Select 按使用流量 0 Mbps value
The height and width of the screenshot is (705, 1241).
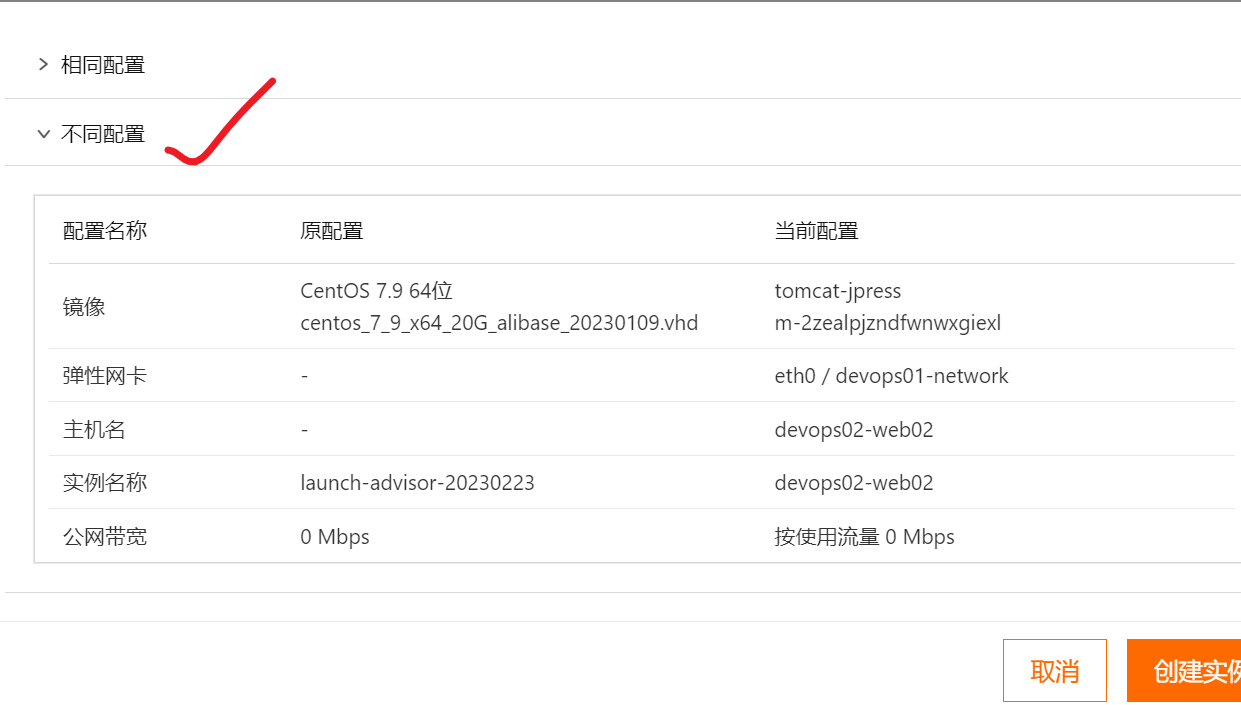point(865,536)
